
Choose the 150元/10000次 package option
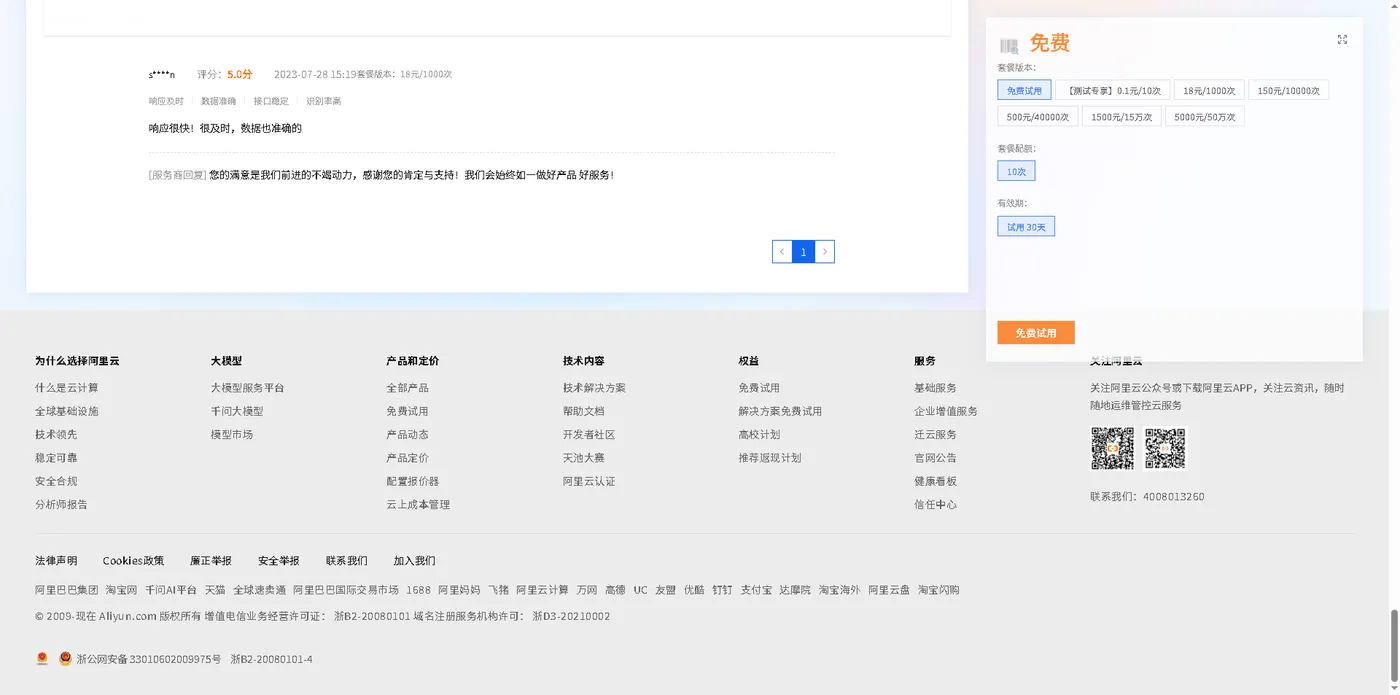[x=1289, y=90]
